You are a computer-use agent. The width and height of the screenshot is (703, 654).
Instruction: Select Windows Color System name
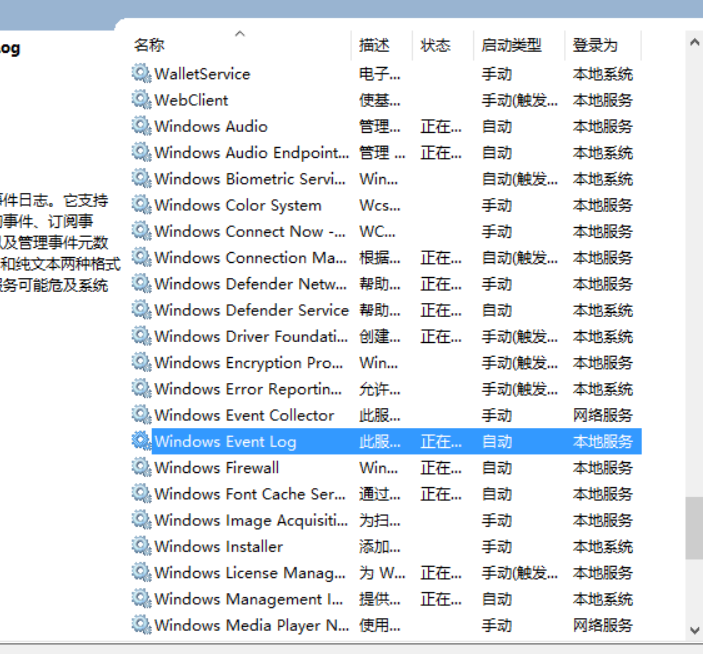pyautogui.click(x=238, y=205)
